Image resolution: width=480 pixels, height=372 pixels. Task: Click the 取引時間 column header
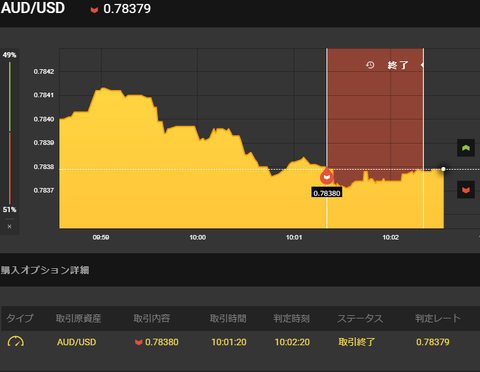[x=228, y=318]
